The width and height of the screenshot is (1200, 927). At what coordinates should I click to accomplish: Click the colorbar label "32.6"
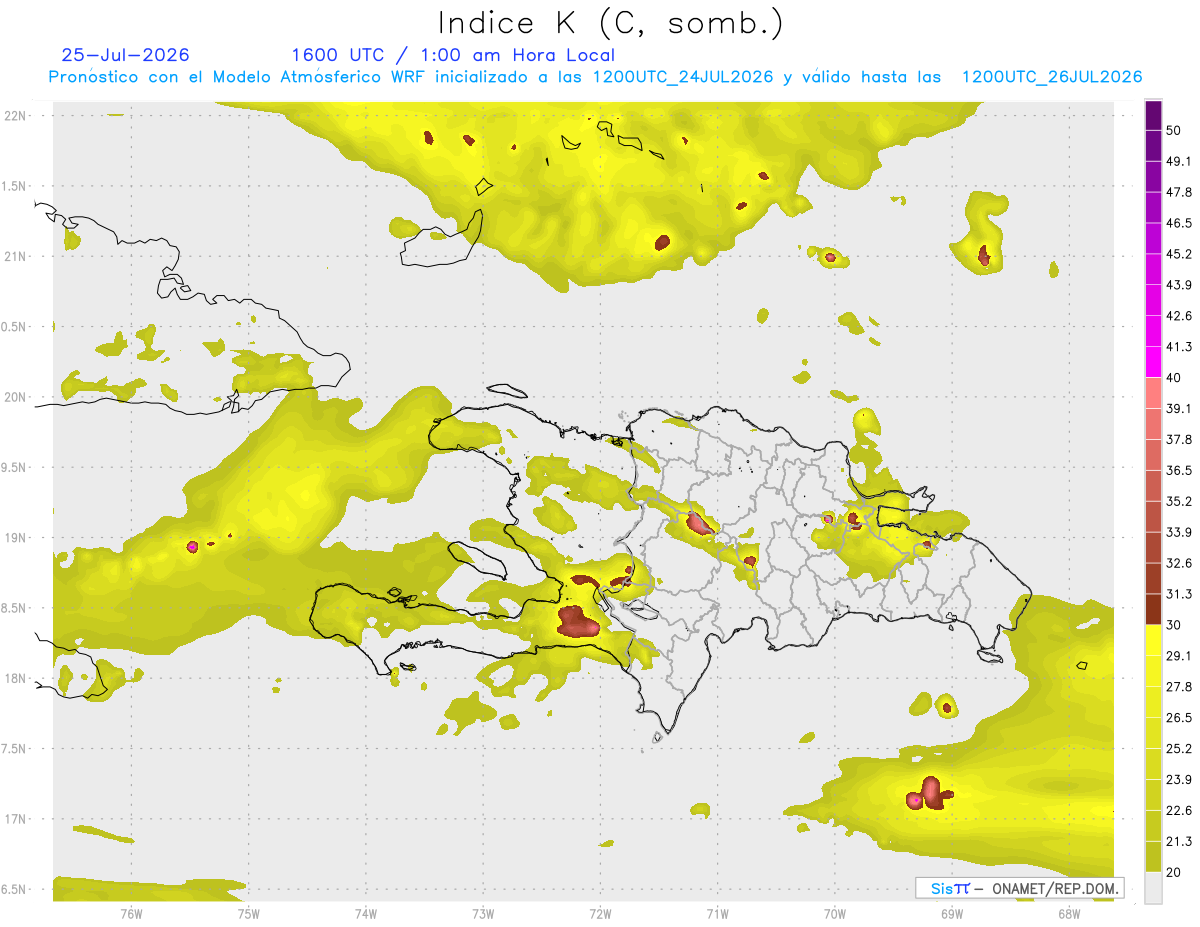[x=1179, y=563]
